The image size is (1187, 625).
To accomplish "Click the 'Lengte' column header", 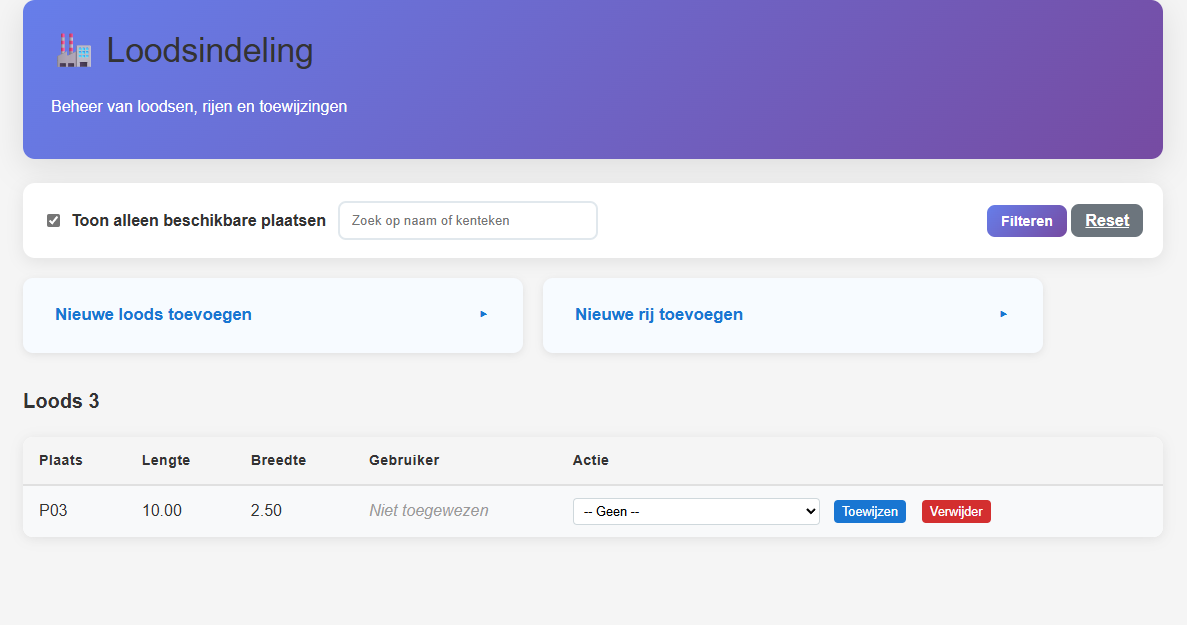I will coord(166,460).
